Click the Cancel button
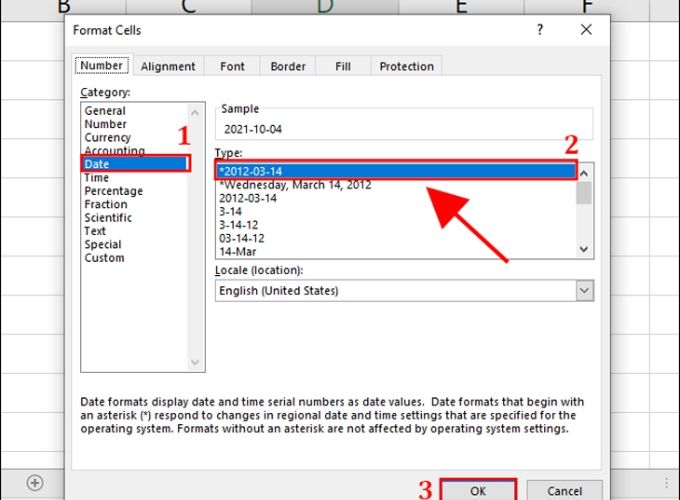Viewport: 680px width, 500px height. [x=564, y=490]
